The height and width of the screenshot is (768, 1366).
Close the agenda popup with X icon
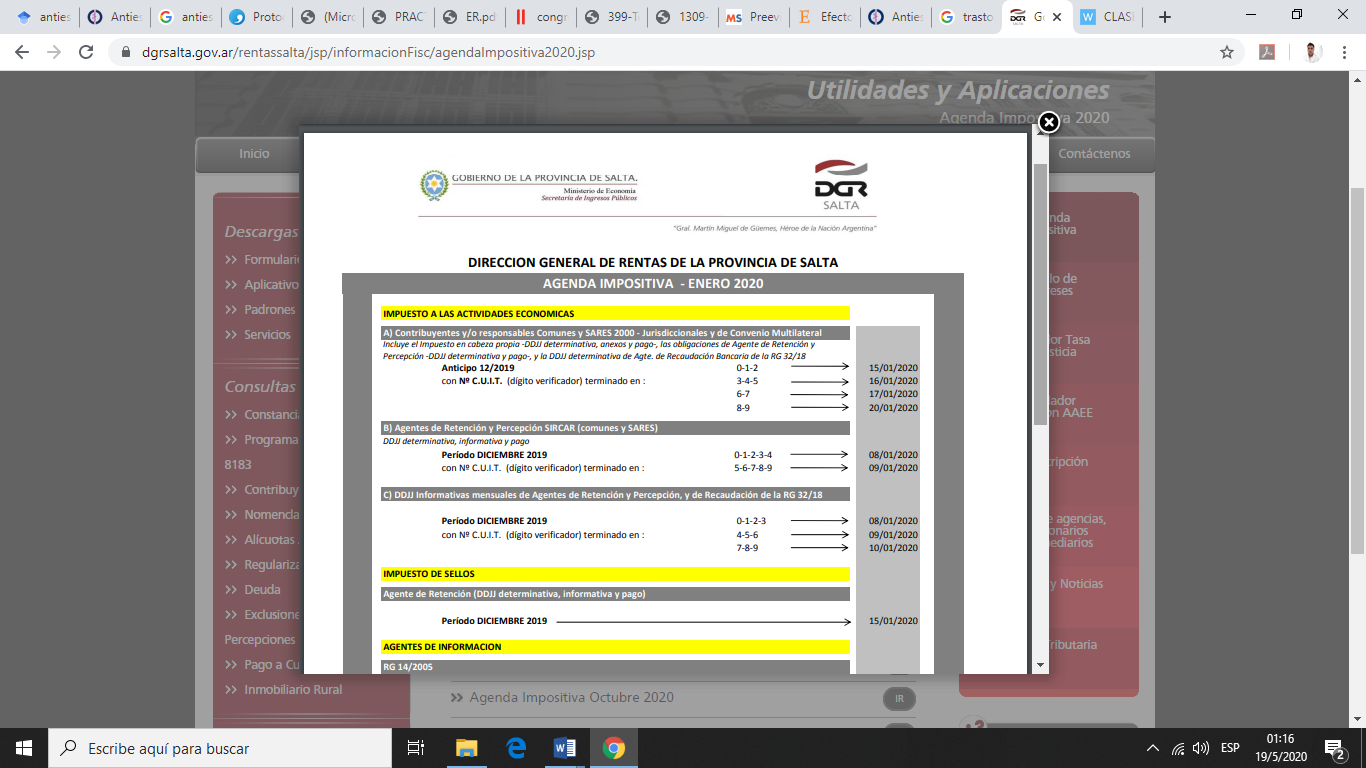(1048, 122)
